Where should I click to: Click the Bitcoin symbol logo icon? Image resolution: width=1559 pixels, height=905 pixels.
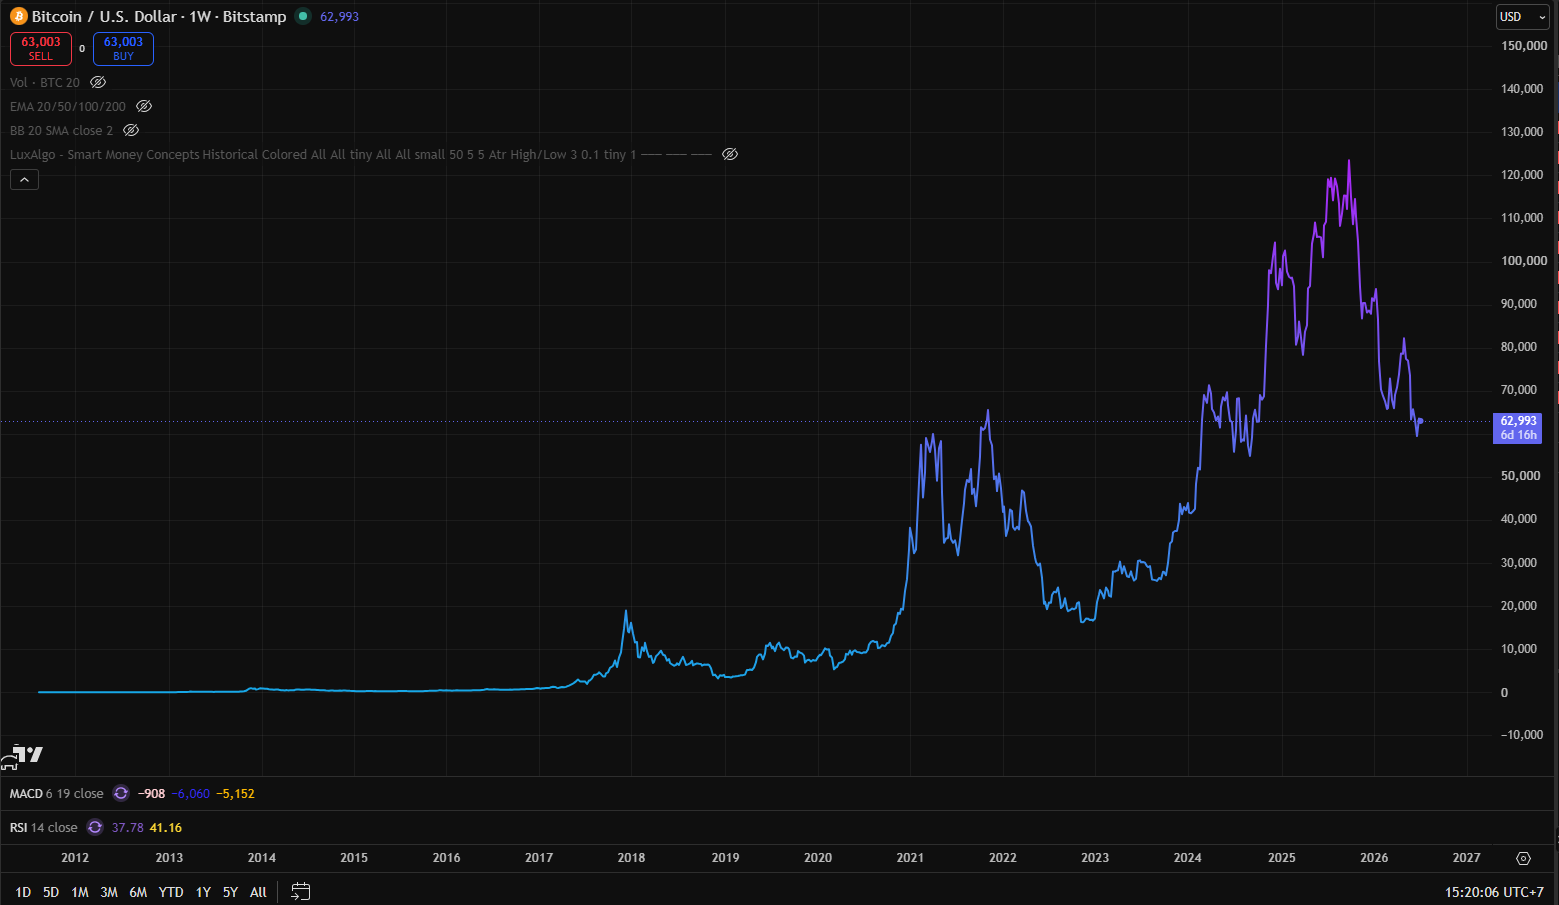(x=18, y=17)
